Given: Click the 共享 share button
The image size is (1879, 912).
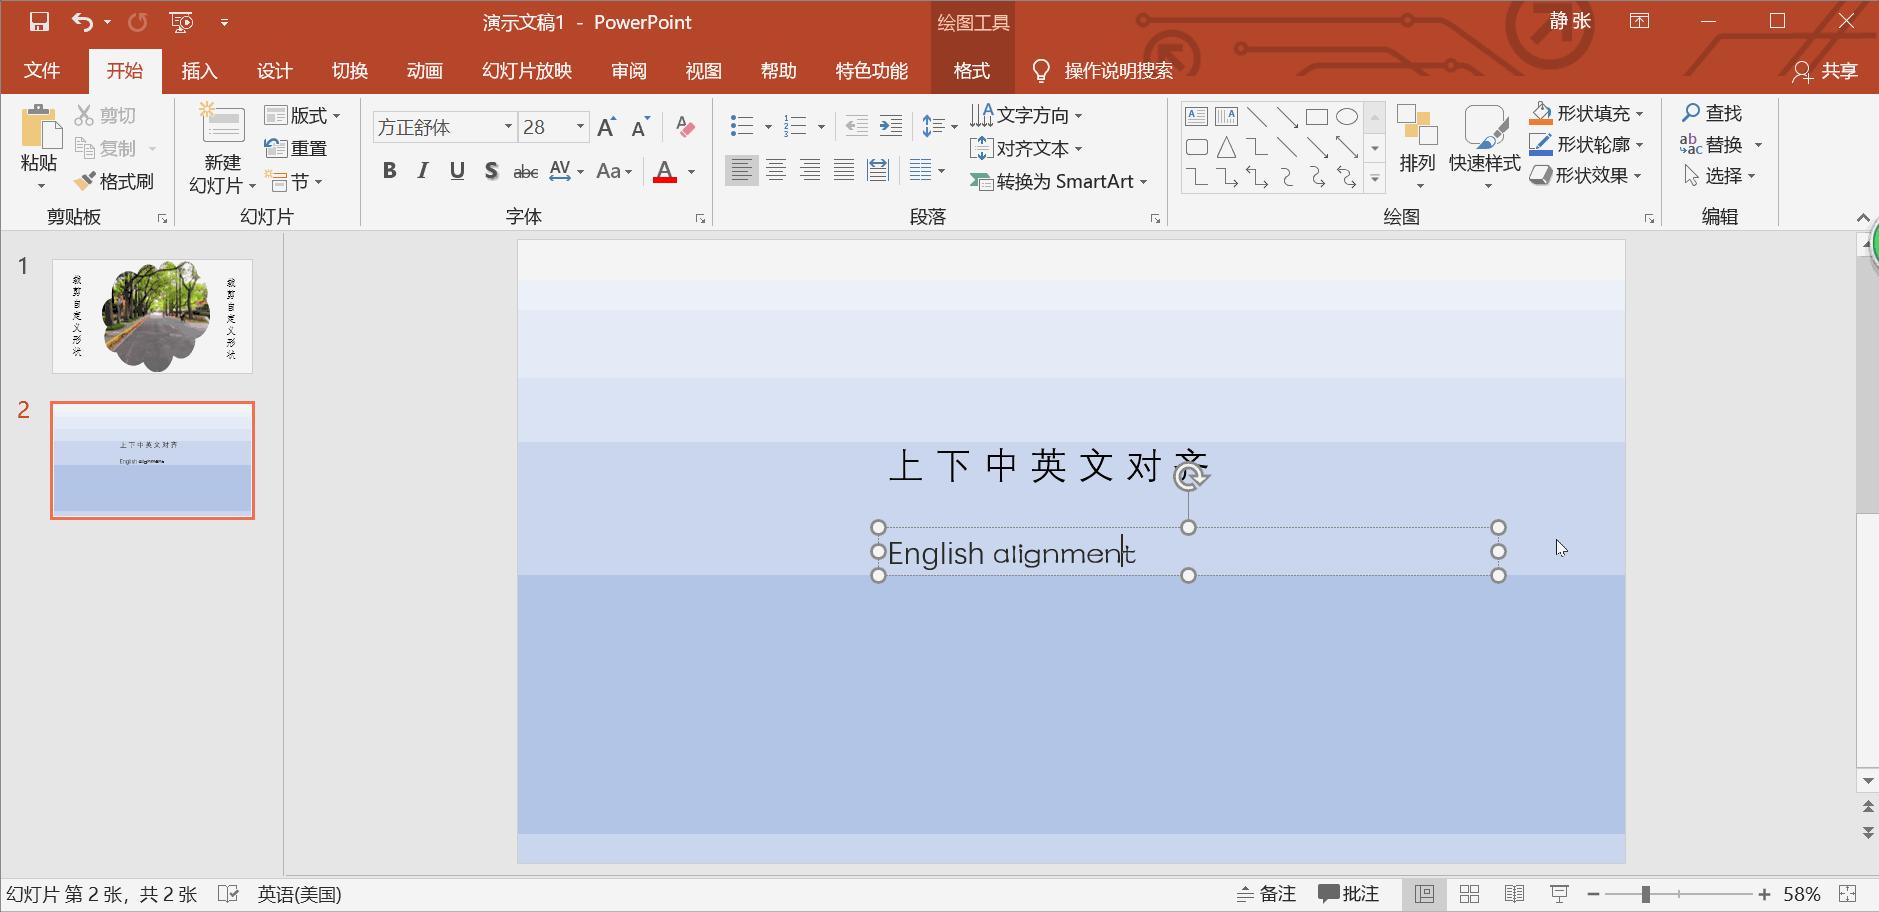Looking at the screenshot, I should [x=1825, y=71].
